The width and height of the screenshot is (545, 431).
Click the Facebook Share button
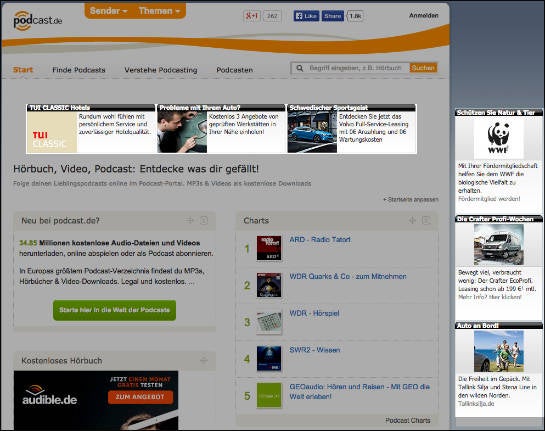[x=333, y=16]
